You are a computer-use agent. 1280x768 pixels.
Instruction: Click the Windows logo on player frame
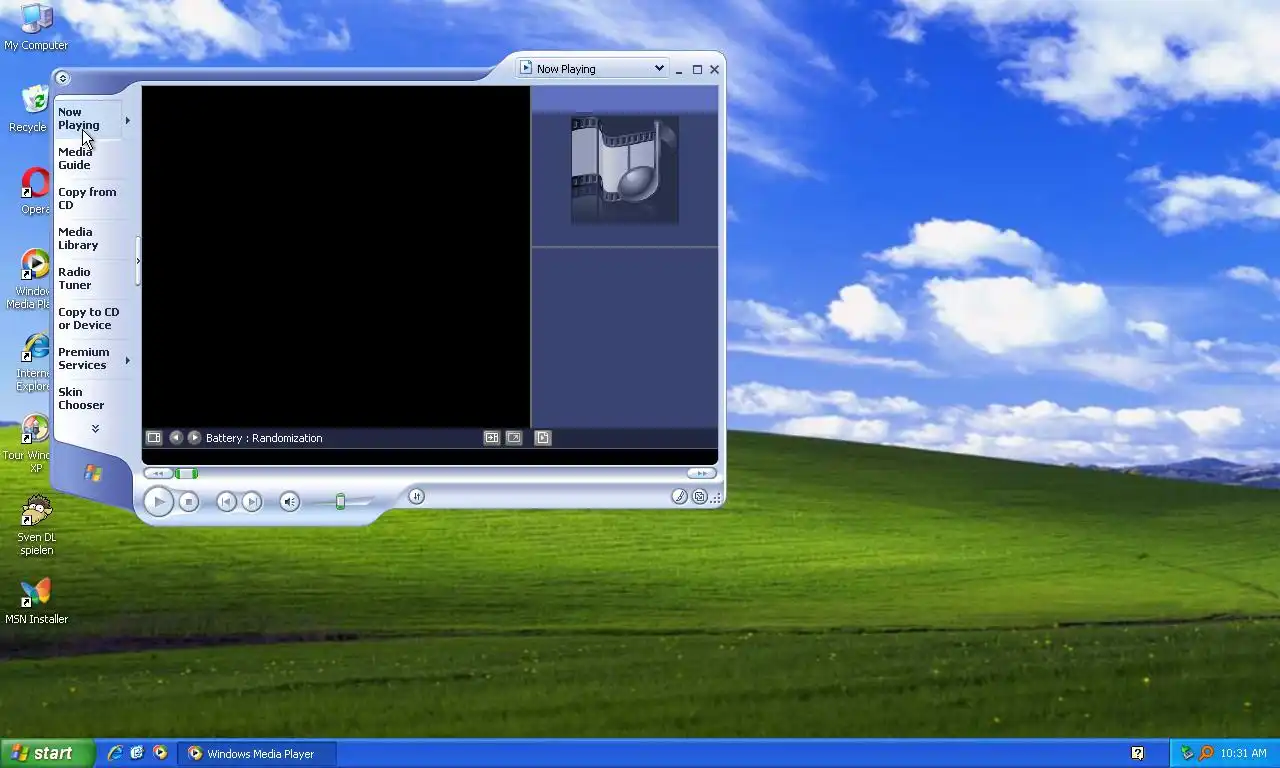[x=93, y=473]
